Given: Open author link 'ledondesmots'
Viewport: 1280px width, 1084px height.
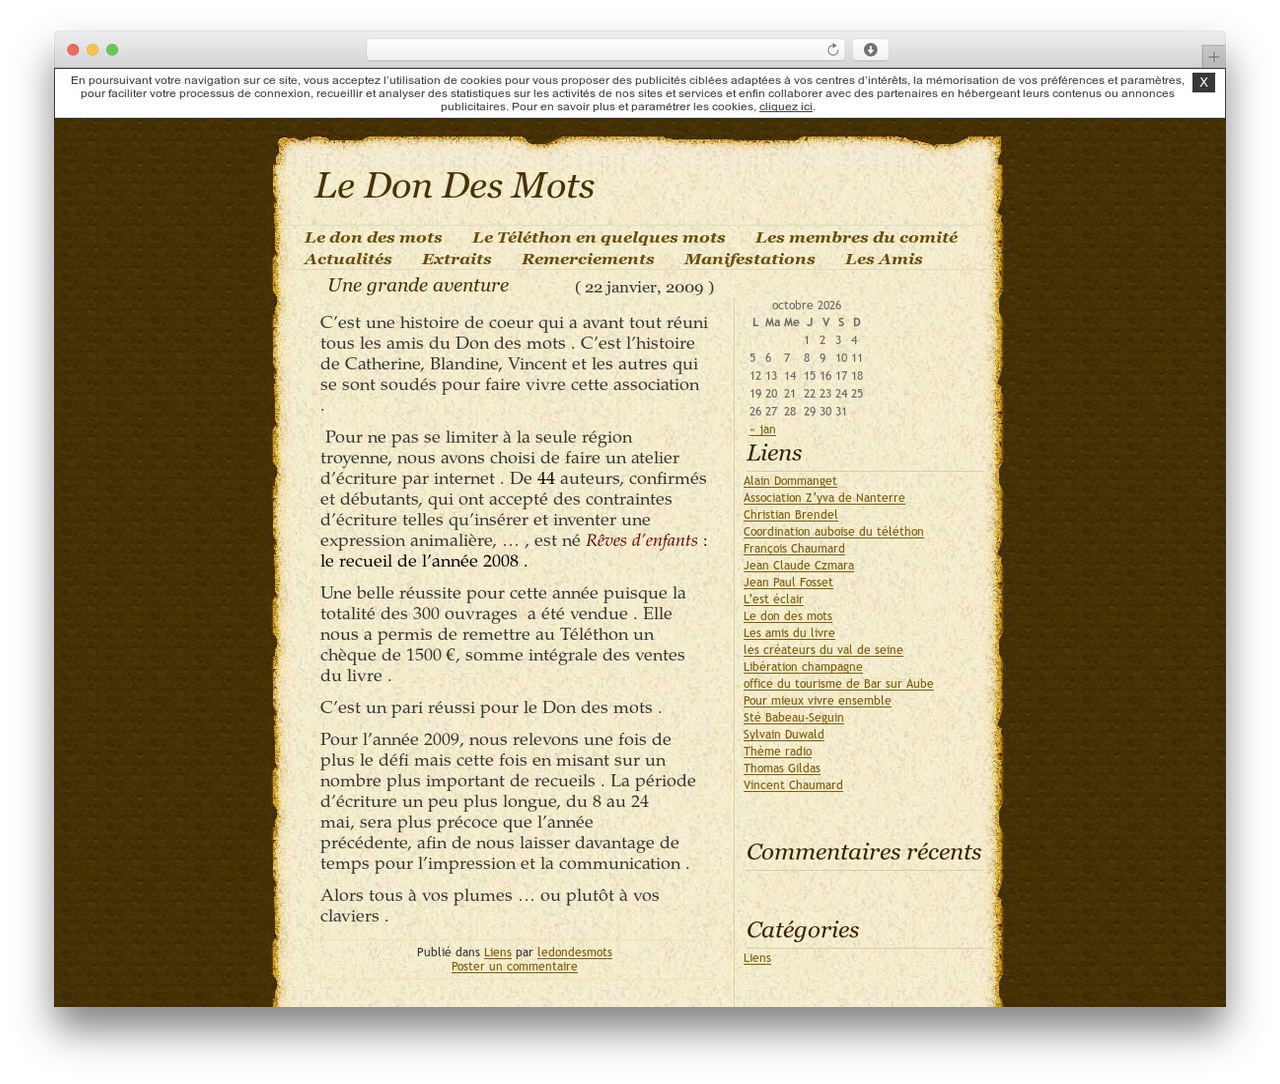Looking at the screenshot, I should 575,953.
